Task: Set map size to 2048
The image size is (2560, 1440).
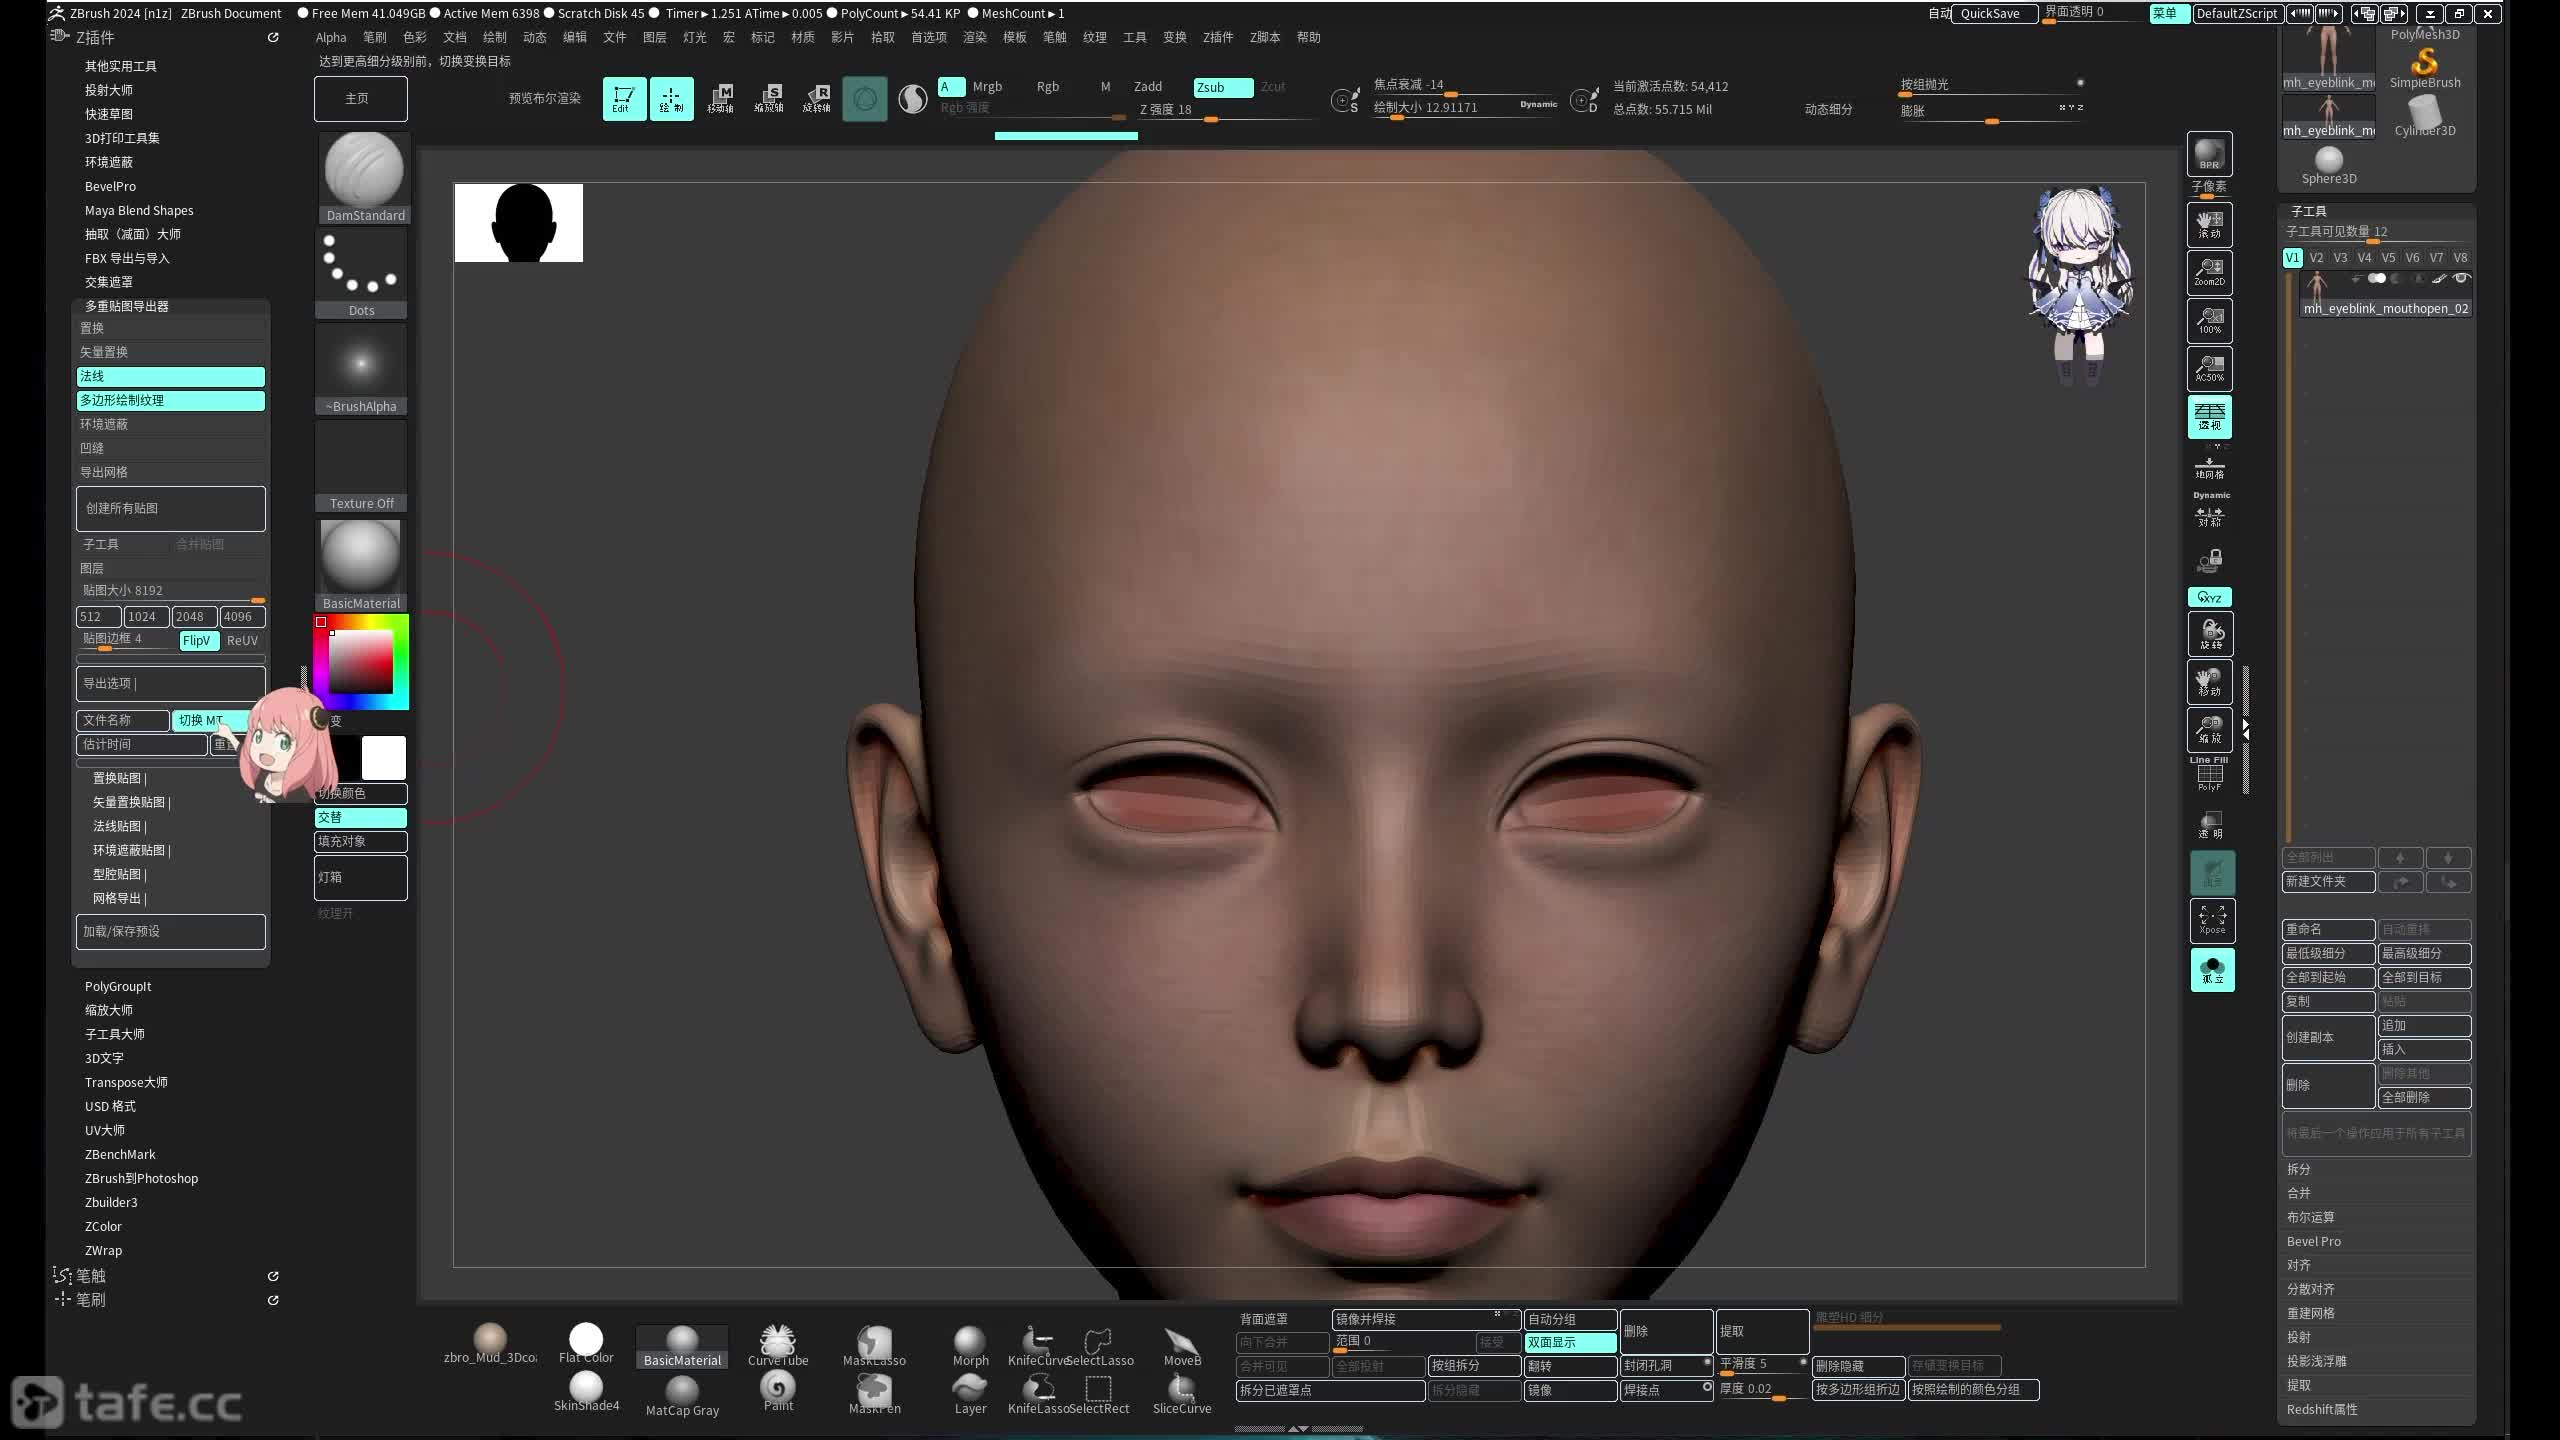Action: coord(194,617)
